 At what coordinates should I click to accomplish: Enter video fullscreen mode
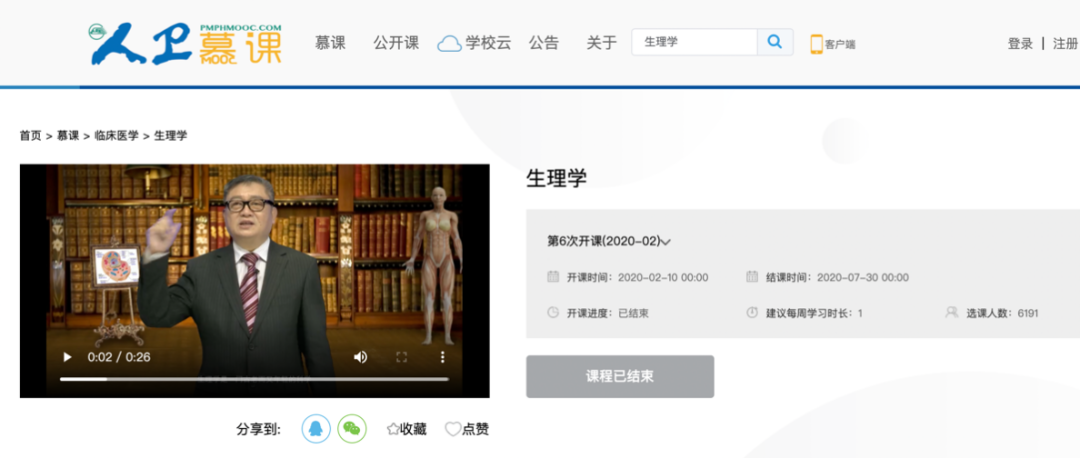(402, 357)
